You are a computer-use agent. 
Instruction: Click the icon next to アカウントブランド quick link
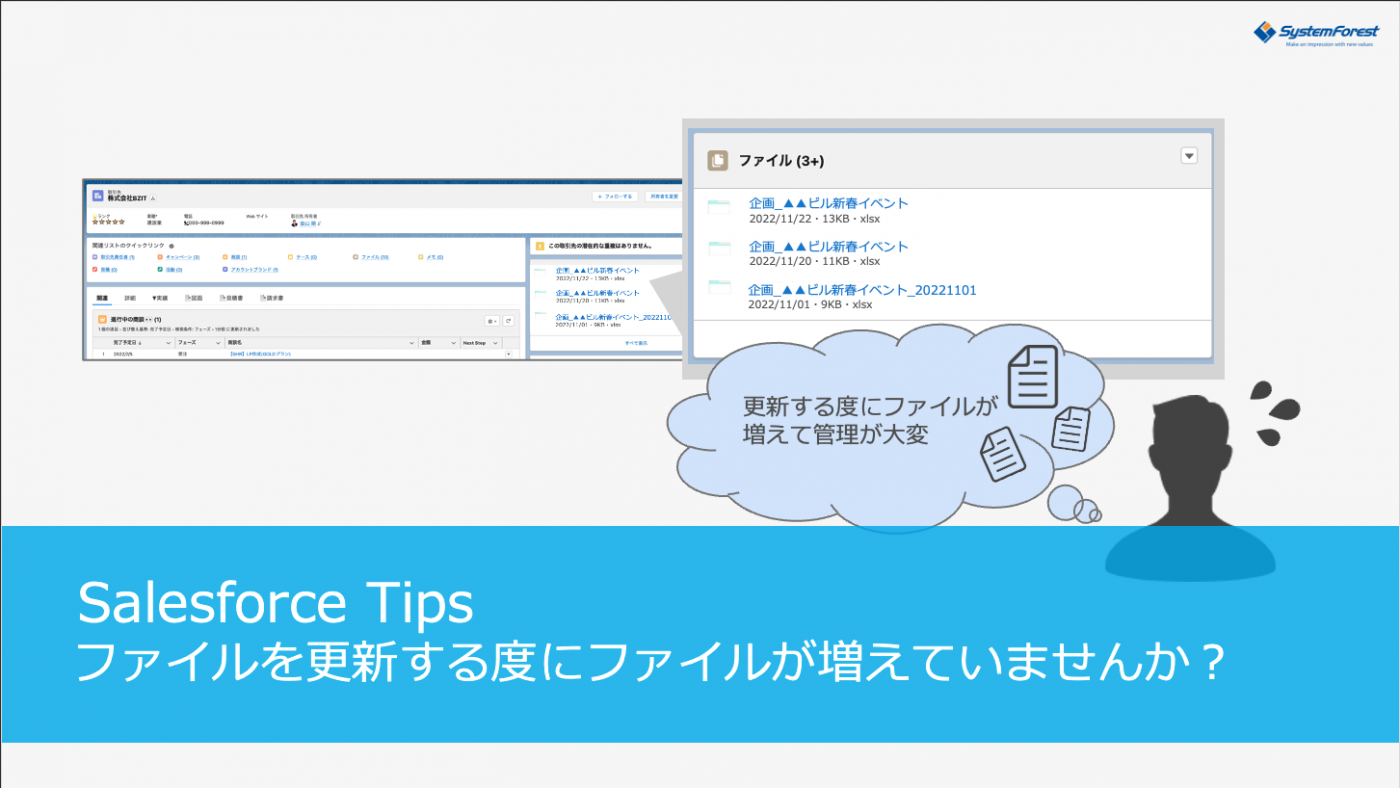(x=225, y=269)
